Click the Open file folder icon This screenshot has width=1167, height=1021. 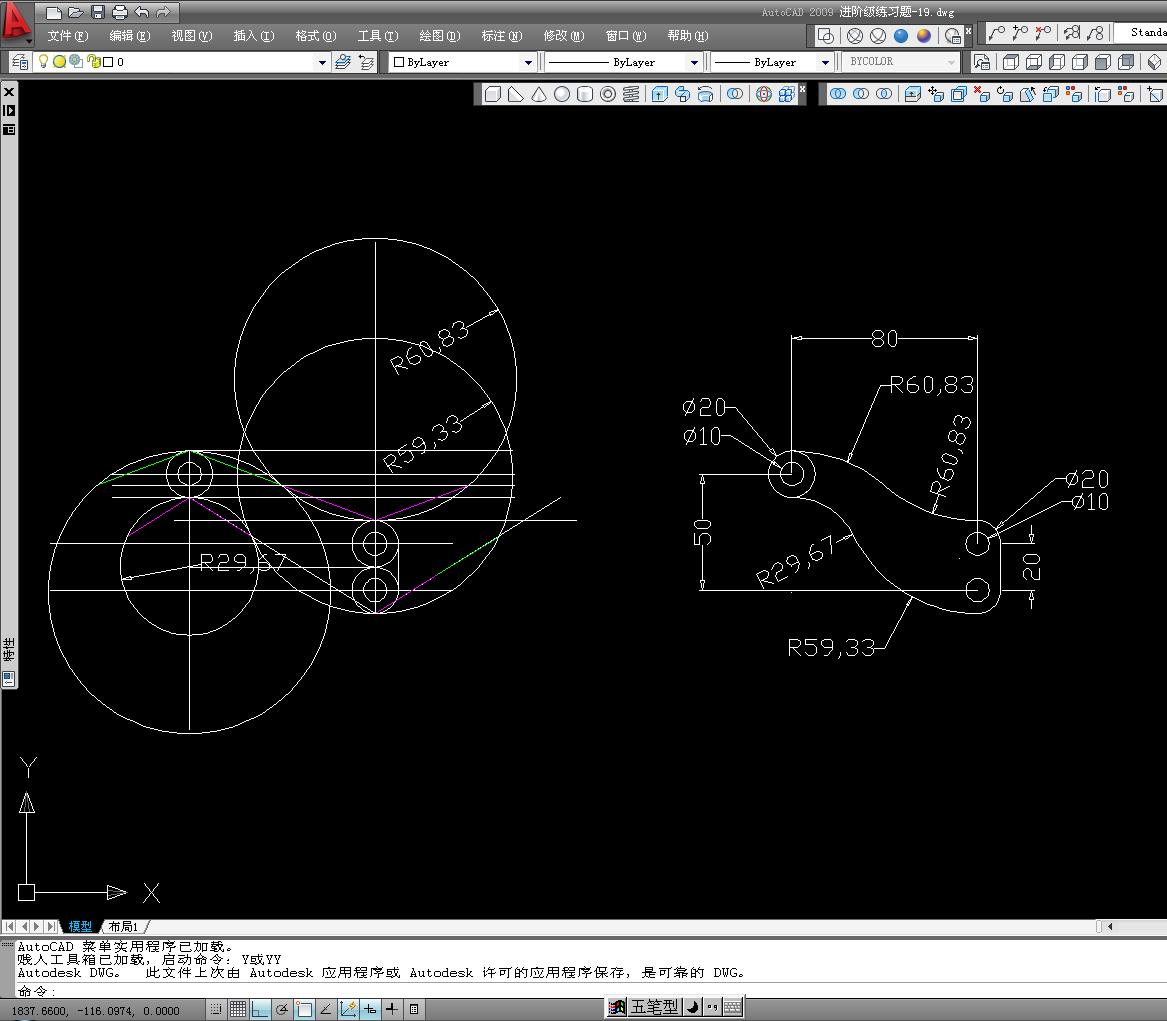click(76, 12)
